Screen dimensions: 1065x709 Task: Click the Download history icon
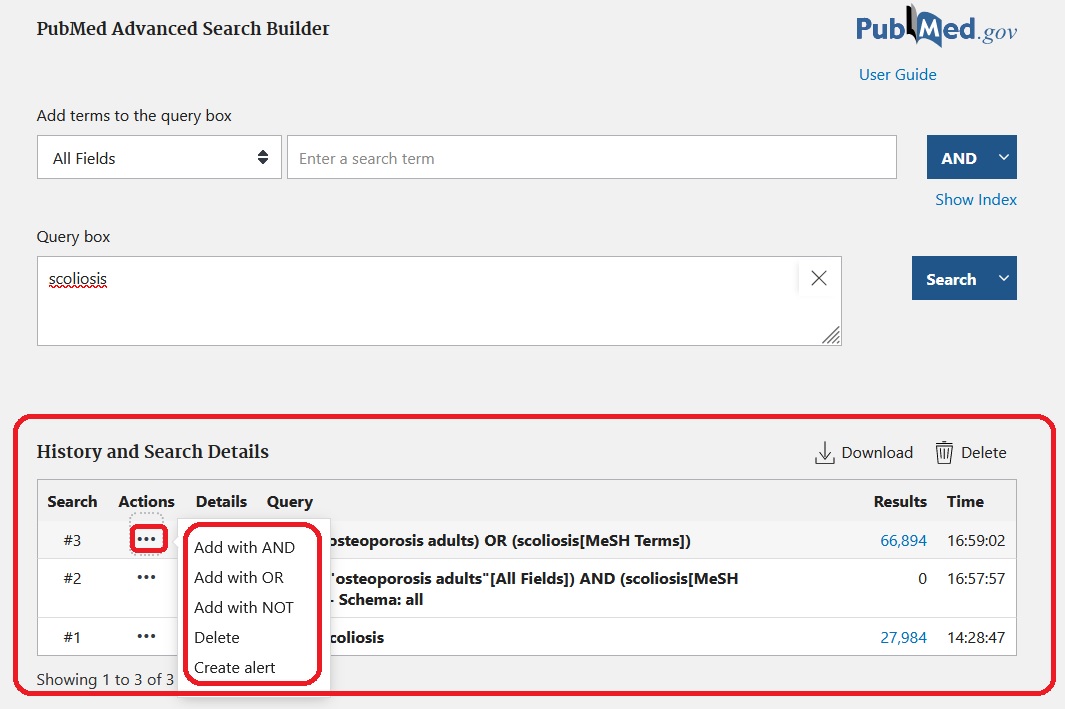(x=825, y=453)
